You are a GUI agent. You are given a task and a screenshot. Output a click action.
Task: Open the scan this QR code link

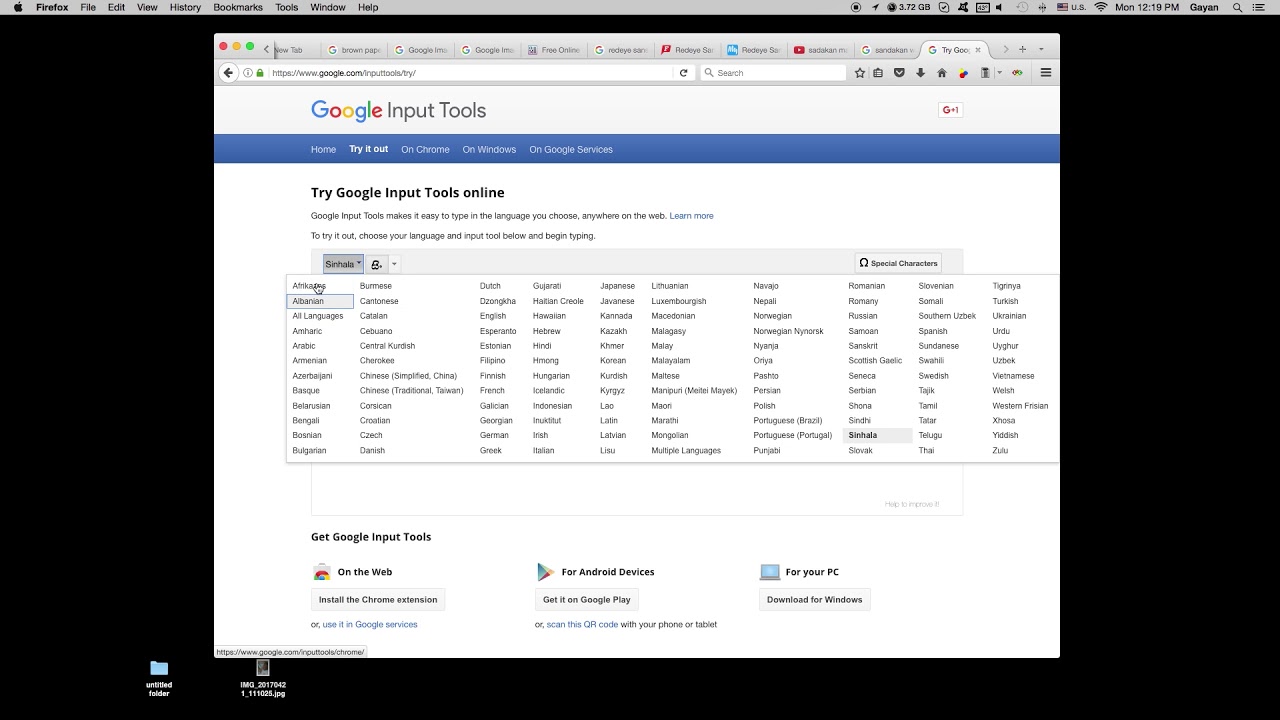[x=582, y=624]
